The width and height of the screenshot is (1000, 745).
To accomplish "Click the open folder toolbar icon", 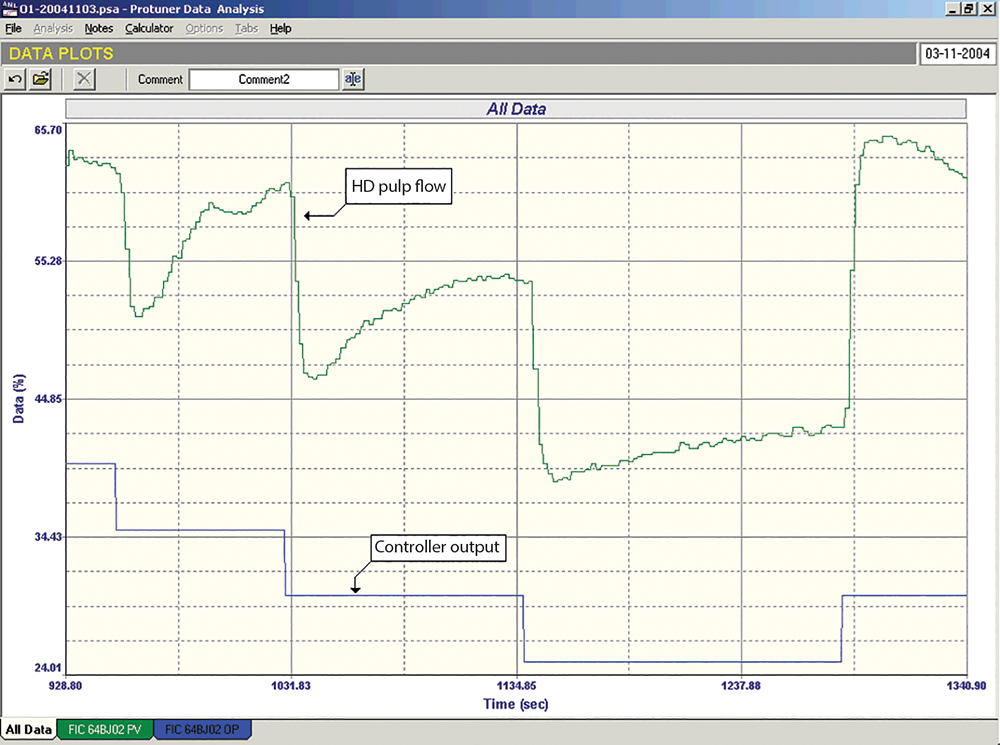I will coord(41,79).
